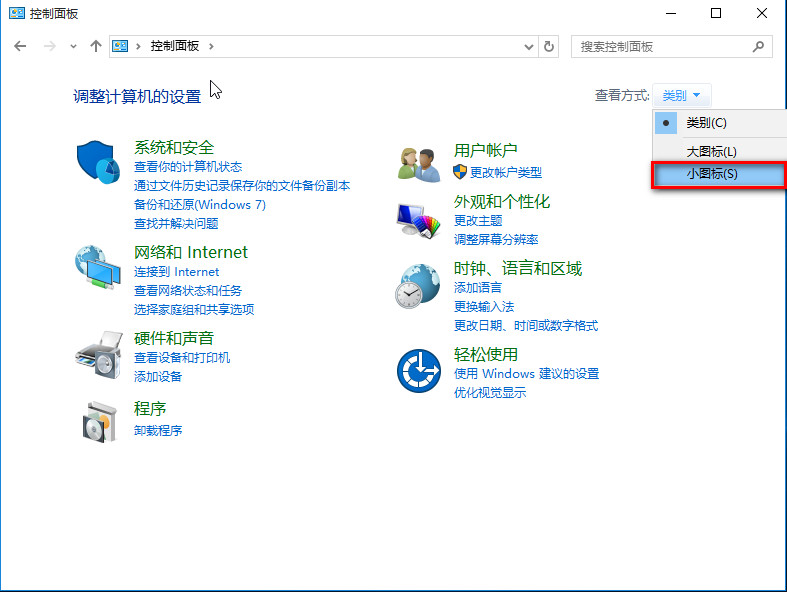Open 用户帐户 category
This screenshot has width=787, height=592.
485,150
